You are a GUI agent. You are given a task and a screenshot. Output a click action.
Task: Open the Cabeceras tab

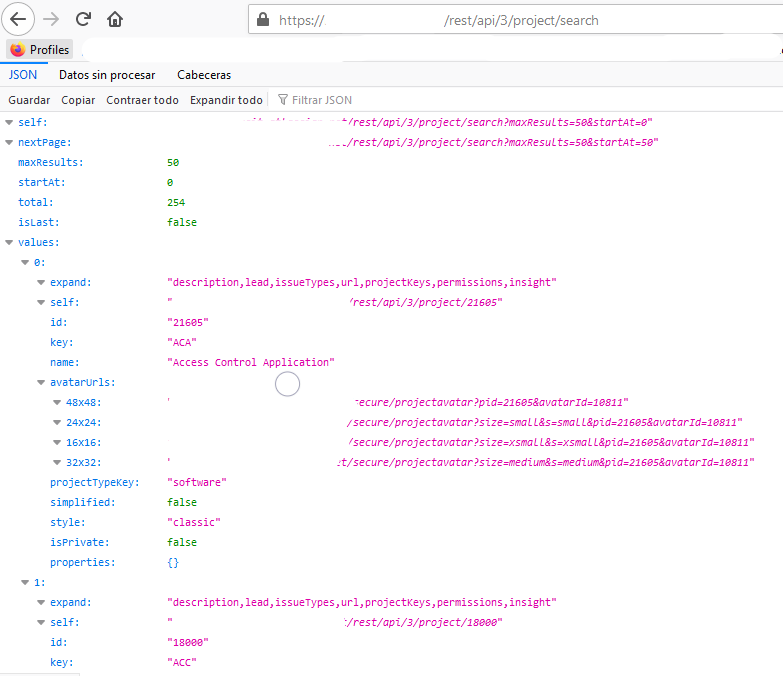[x=204, y=75]
